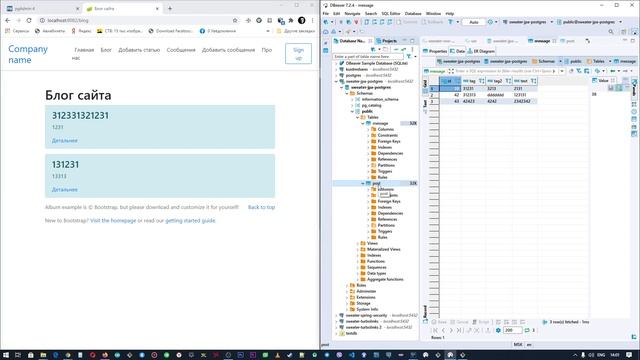Open the Chrome profile avatar
640x360 pixels.
[302, 20]
